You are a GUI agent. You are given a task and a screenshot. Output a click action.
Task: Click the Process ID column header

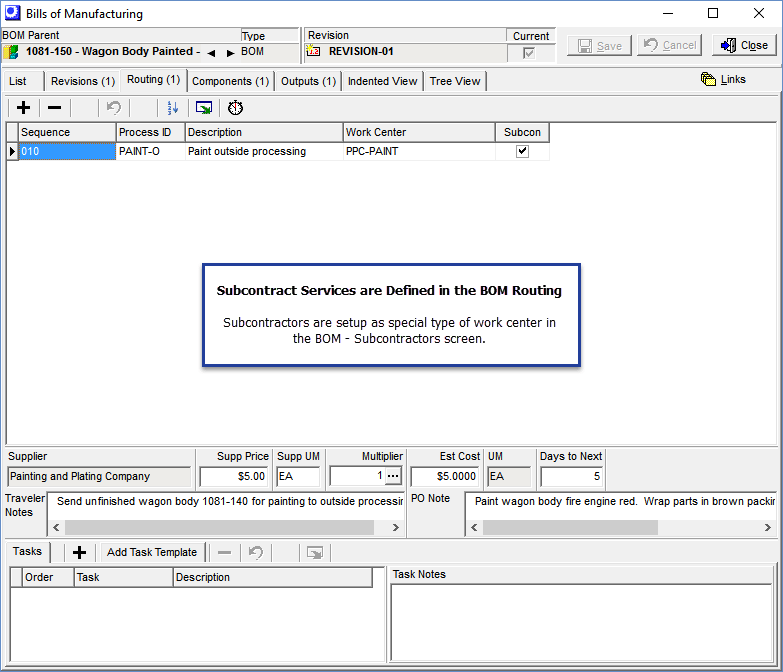(151, 132)
